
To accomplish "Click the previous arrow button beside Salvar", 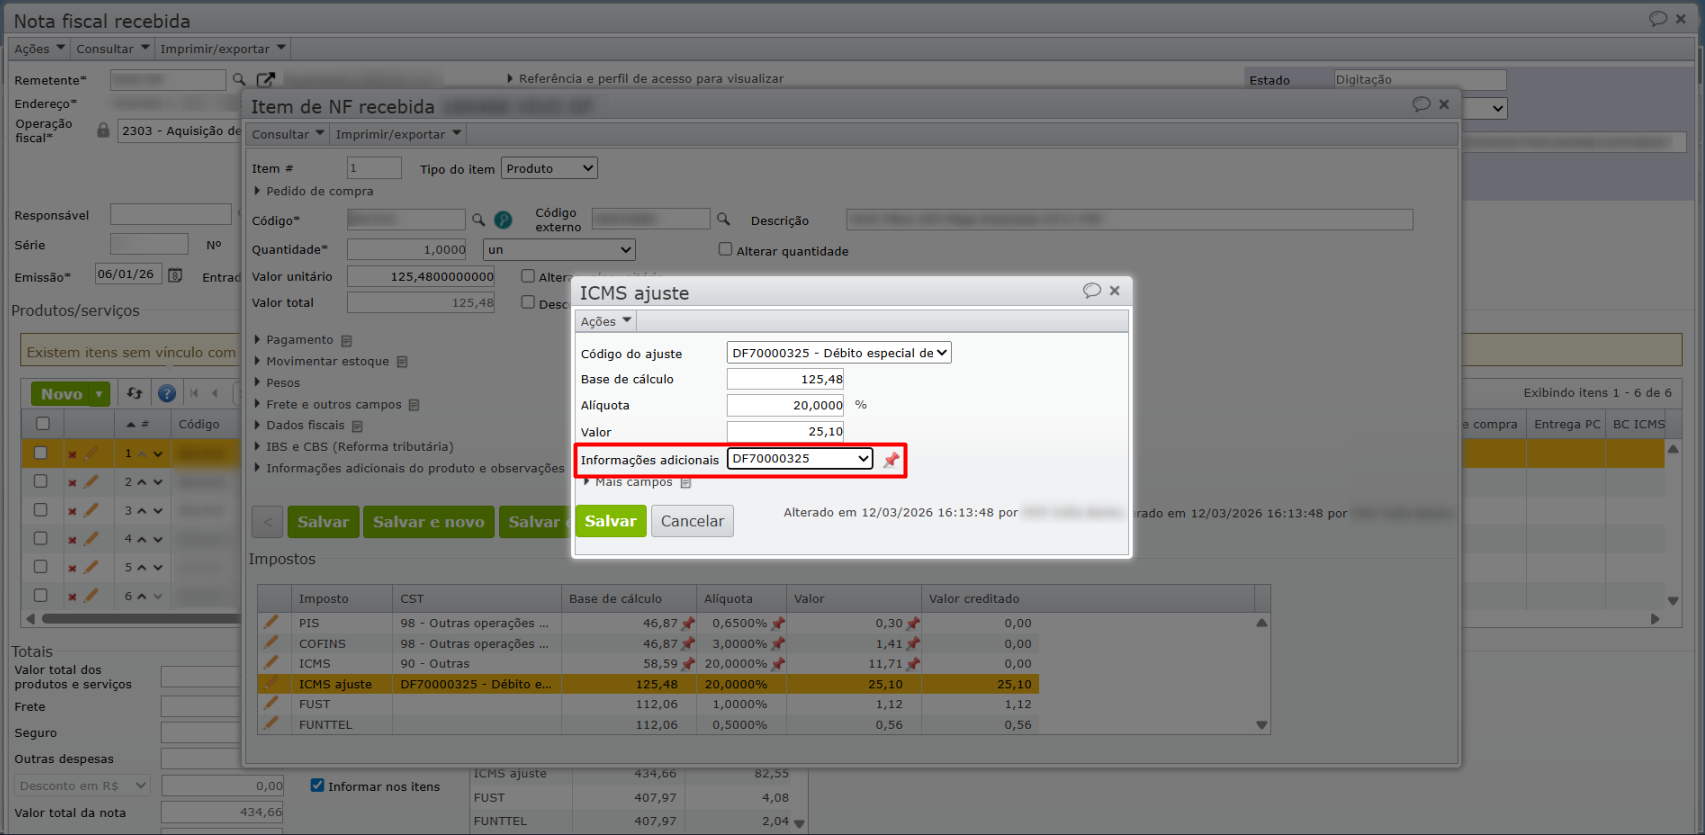I will (x=267, y=522).
